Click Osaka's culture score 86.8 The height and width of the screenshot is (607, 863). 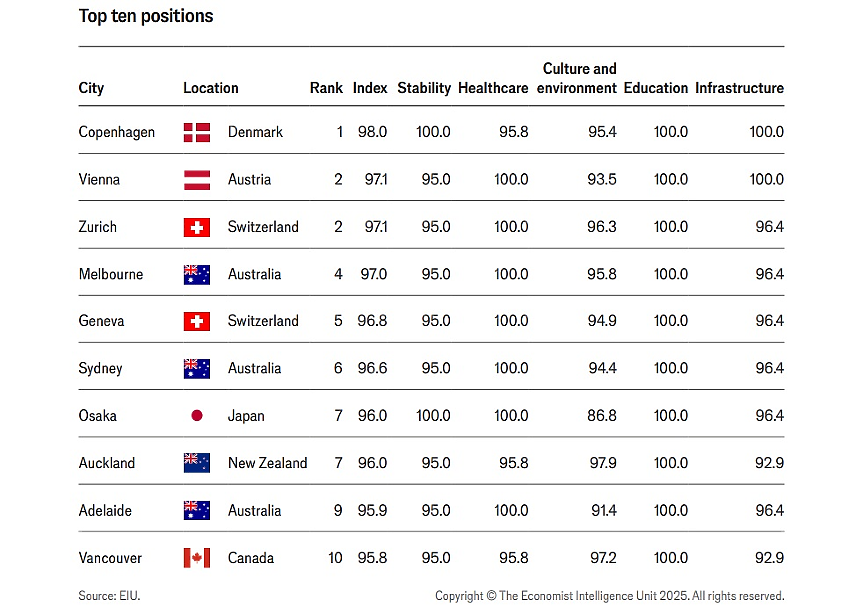[x=602, y=415]
